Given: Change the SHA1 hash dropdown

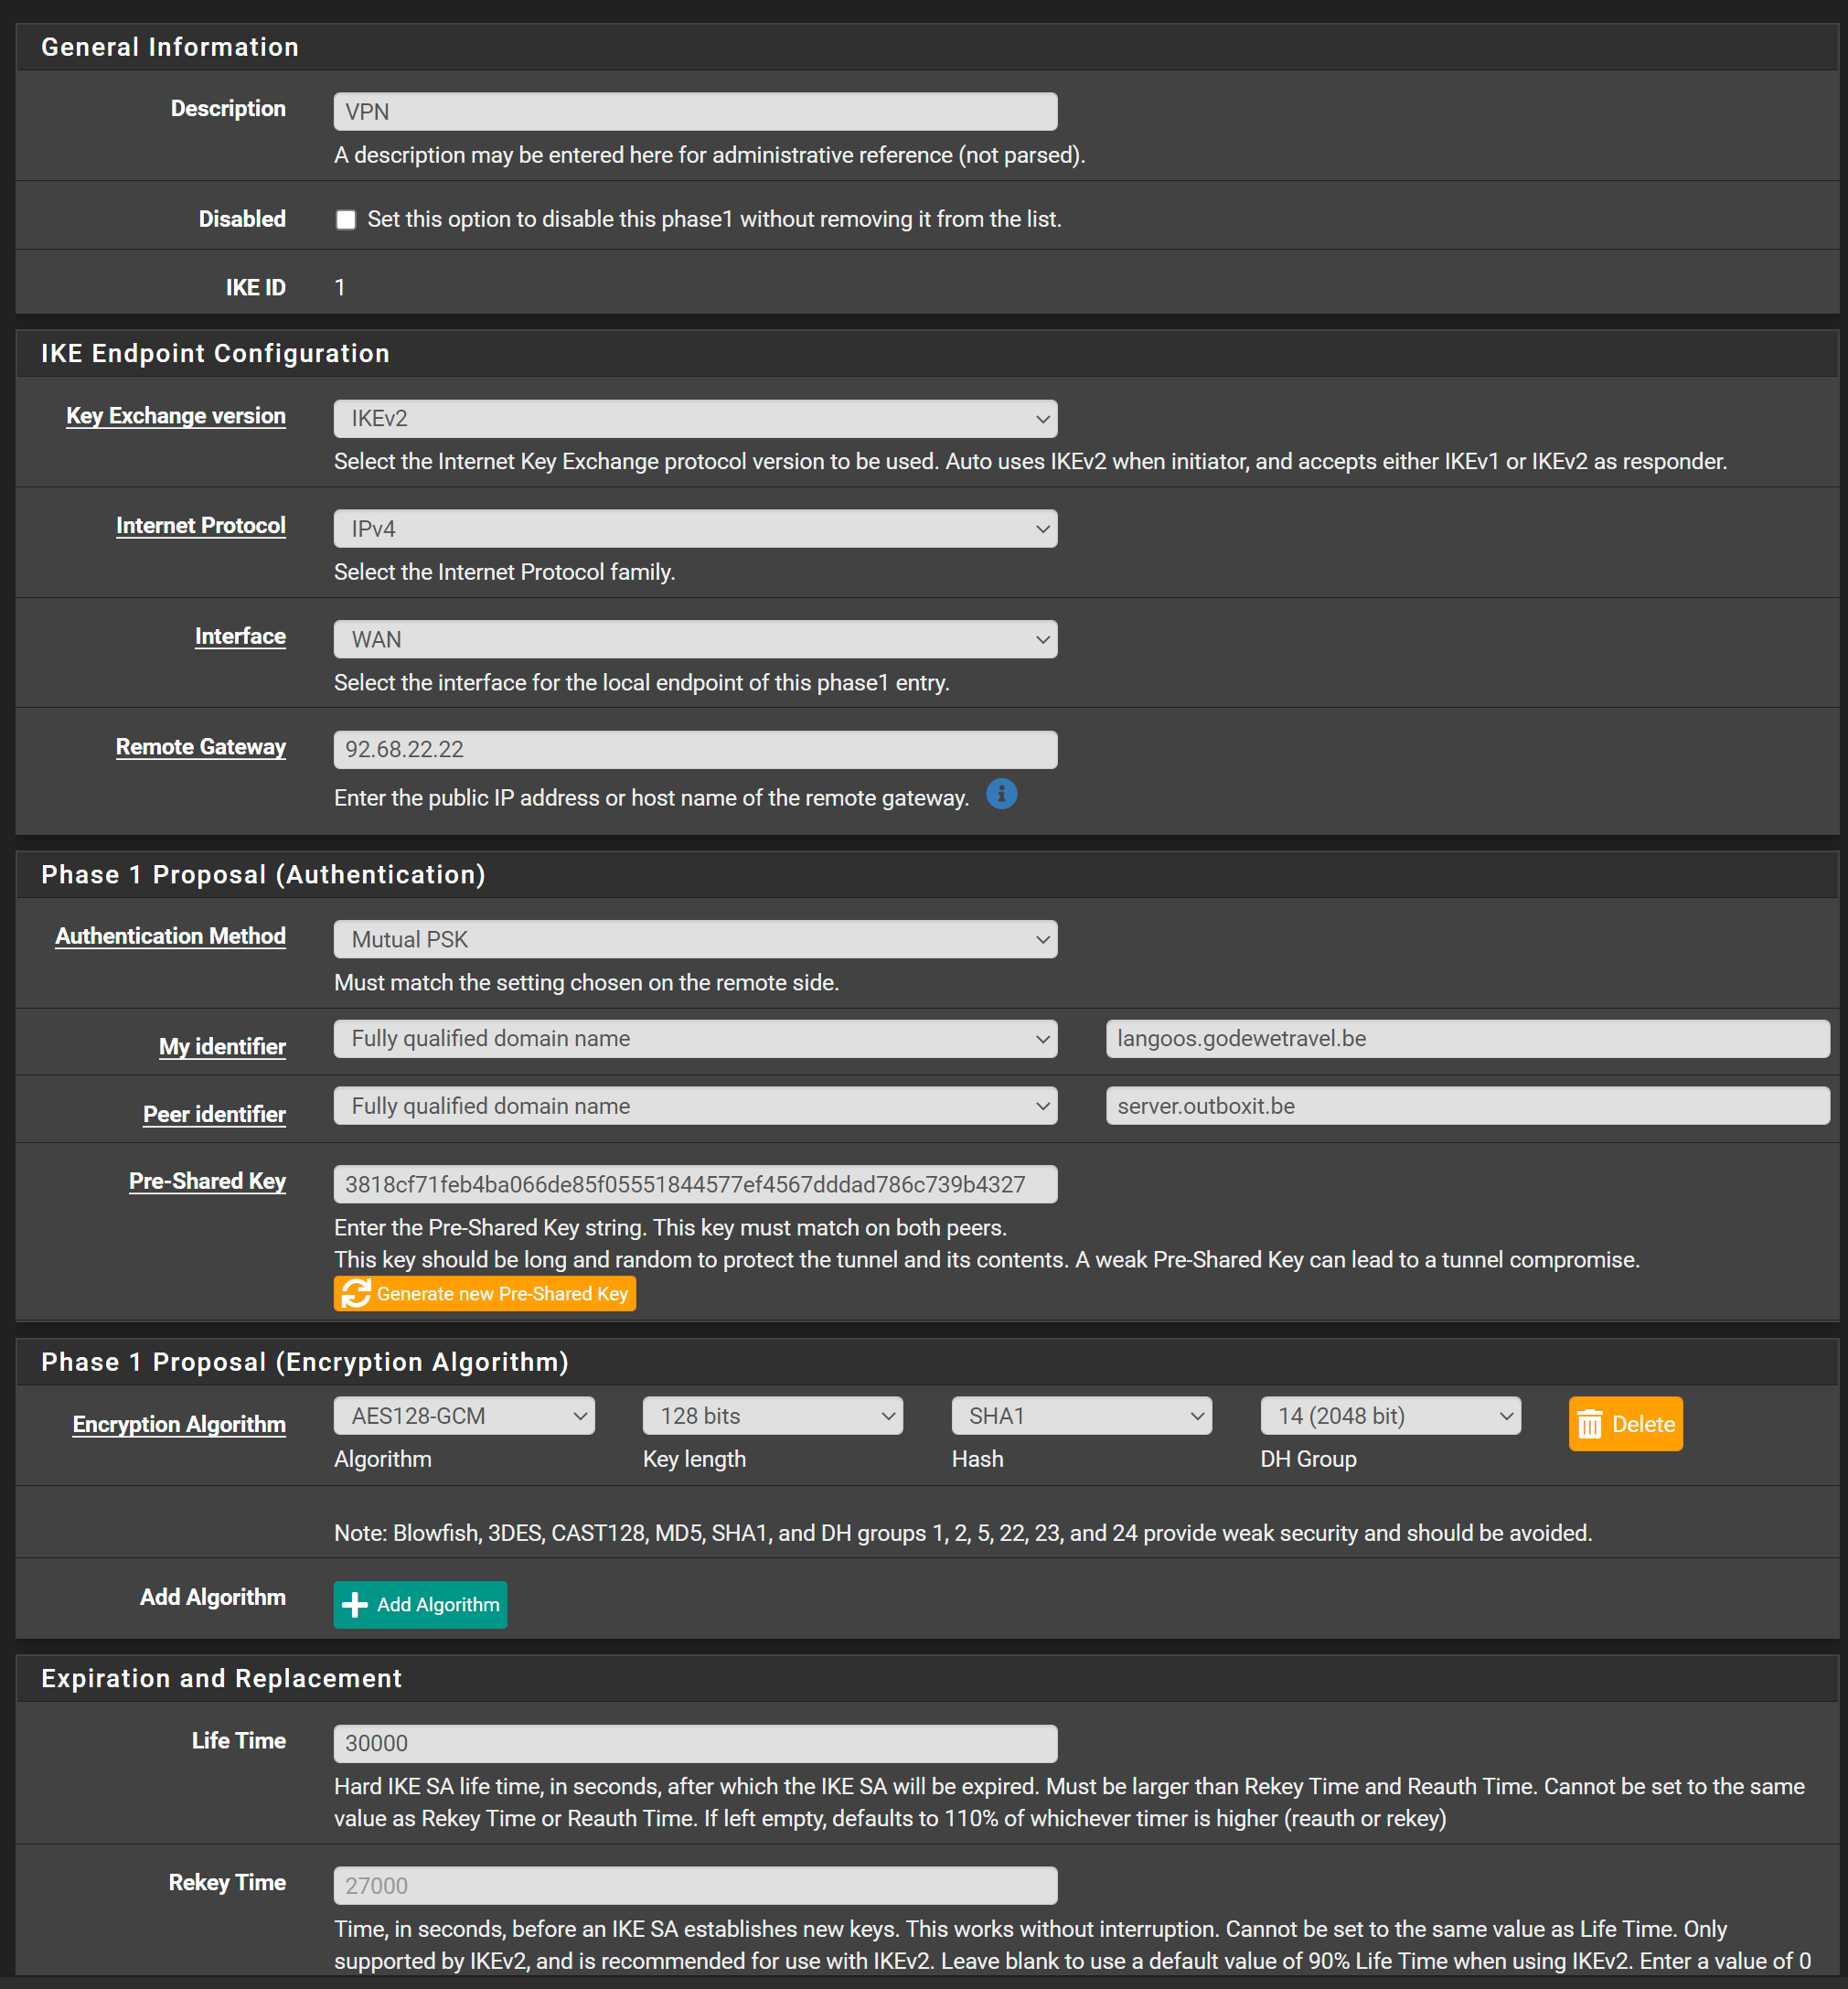Looking at the screenshot, I should pyautogui.click(x=1081, y=1416).
